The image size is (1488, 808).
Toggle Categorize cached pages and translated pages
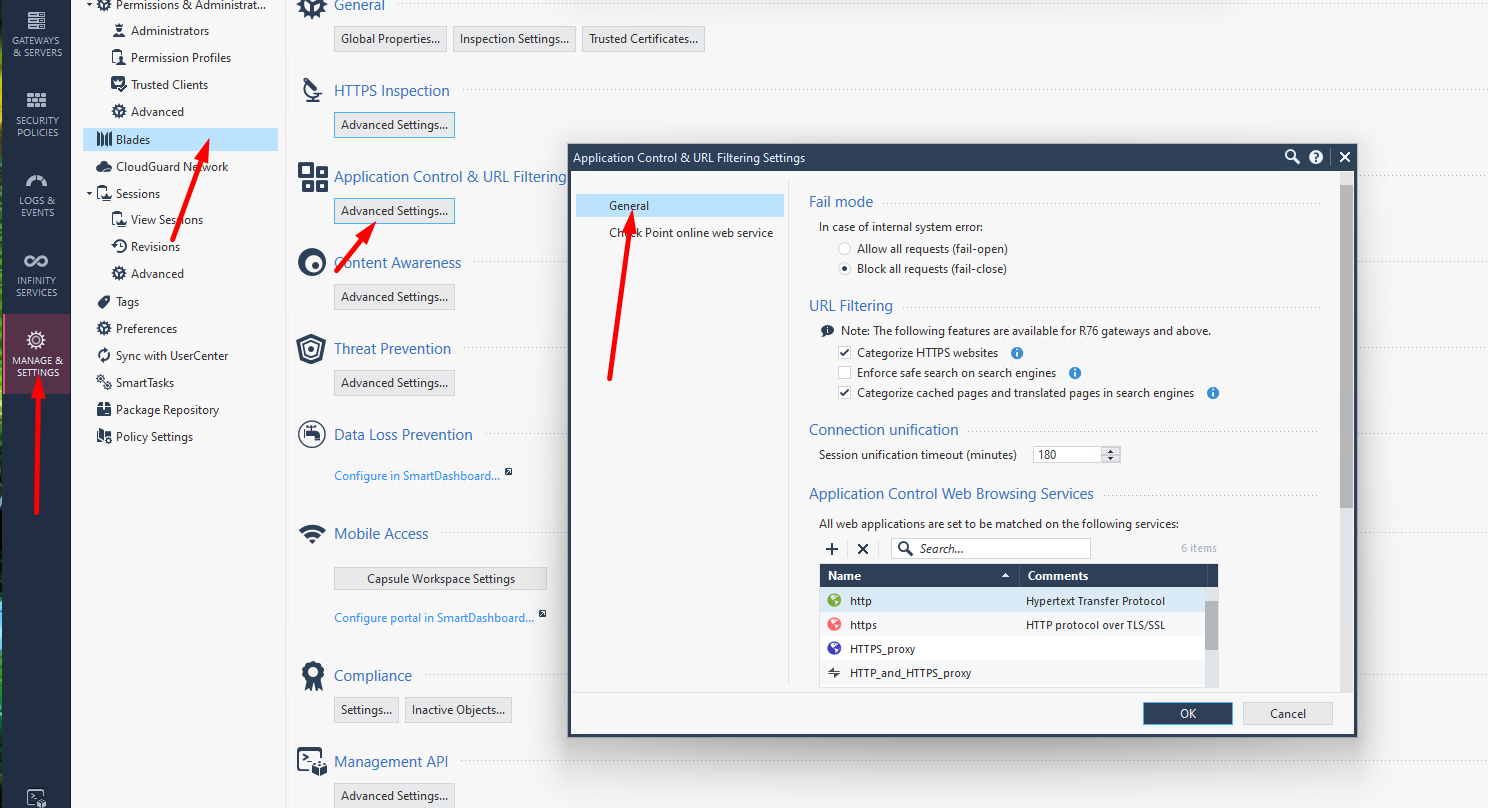844,393
